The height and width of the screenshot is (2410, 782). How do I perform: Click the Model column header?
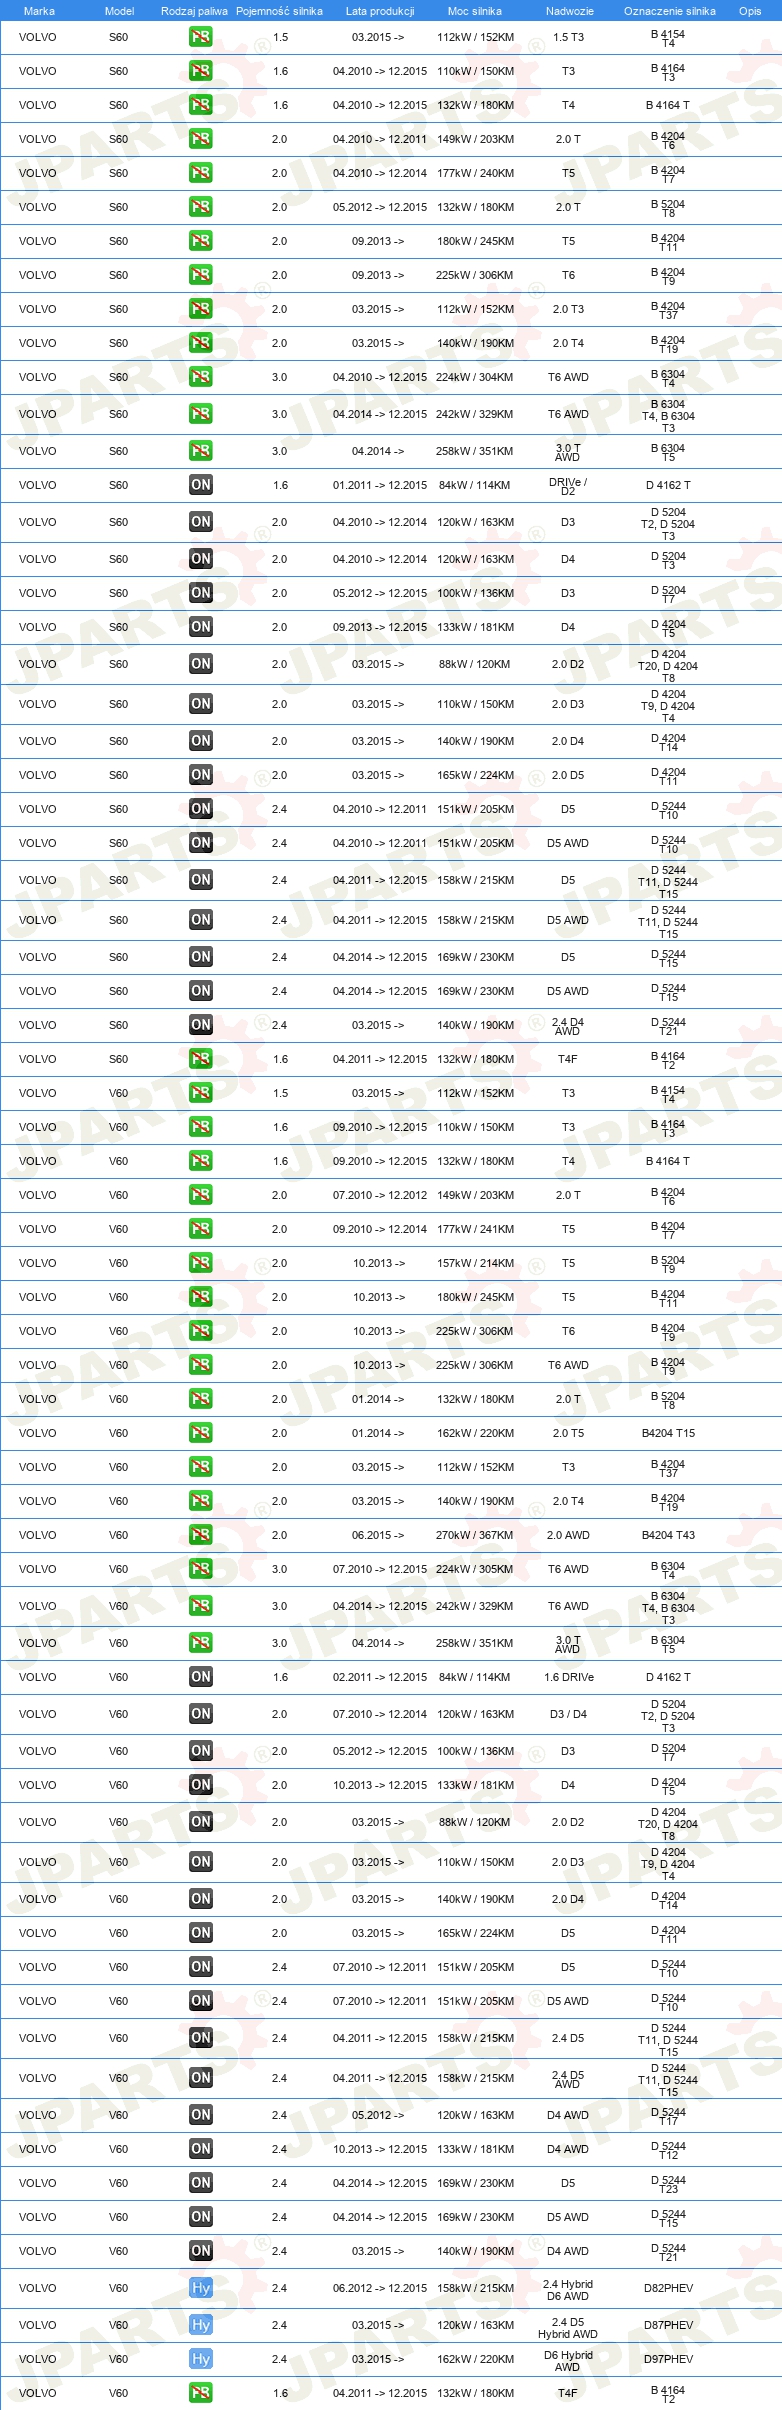[x=119, y=11]
